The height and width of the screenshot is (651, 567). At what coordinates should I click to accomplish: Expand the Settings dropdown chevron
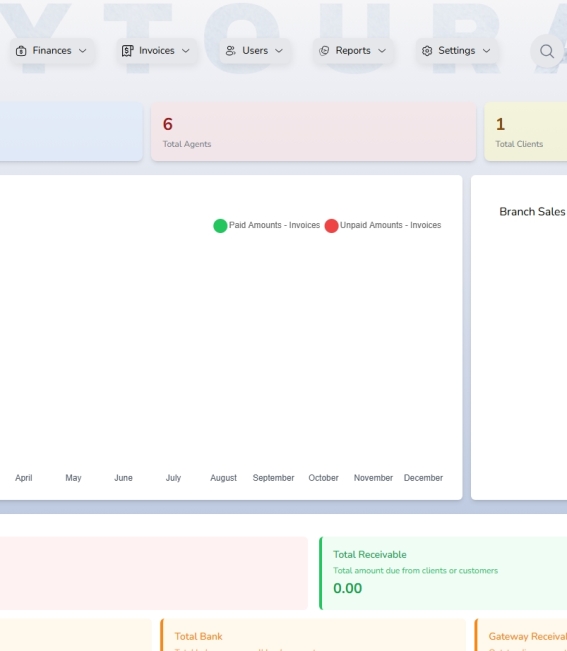pyautogui.click(x=486, y=51)
